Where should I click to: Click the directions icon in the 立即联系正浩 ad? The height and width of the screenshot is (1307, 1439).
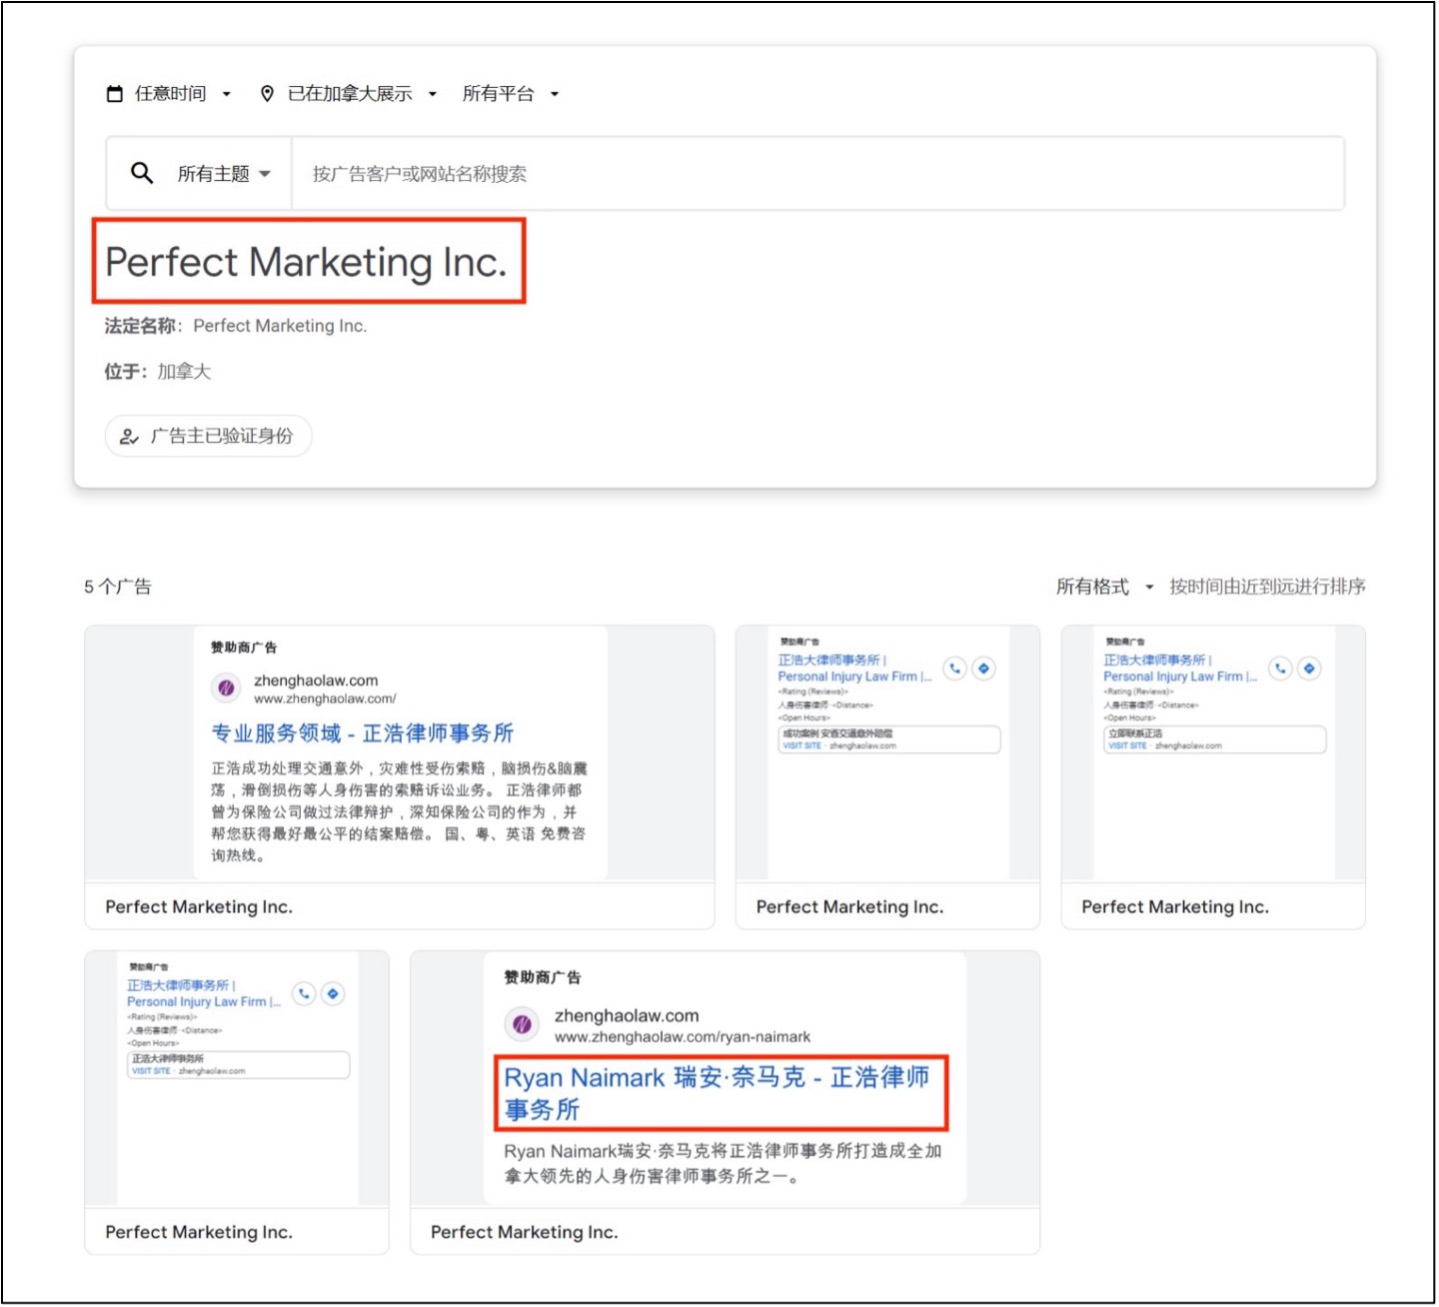1310,668
